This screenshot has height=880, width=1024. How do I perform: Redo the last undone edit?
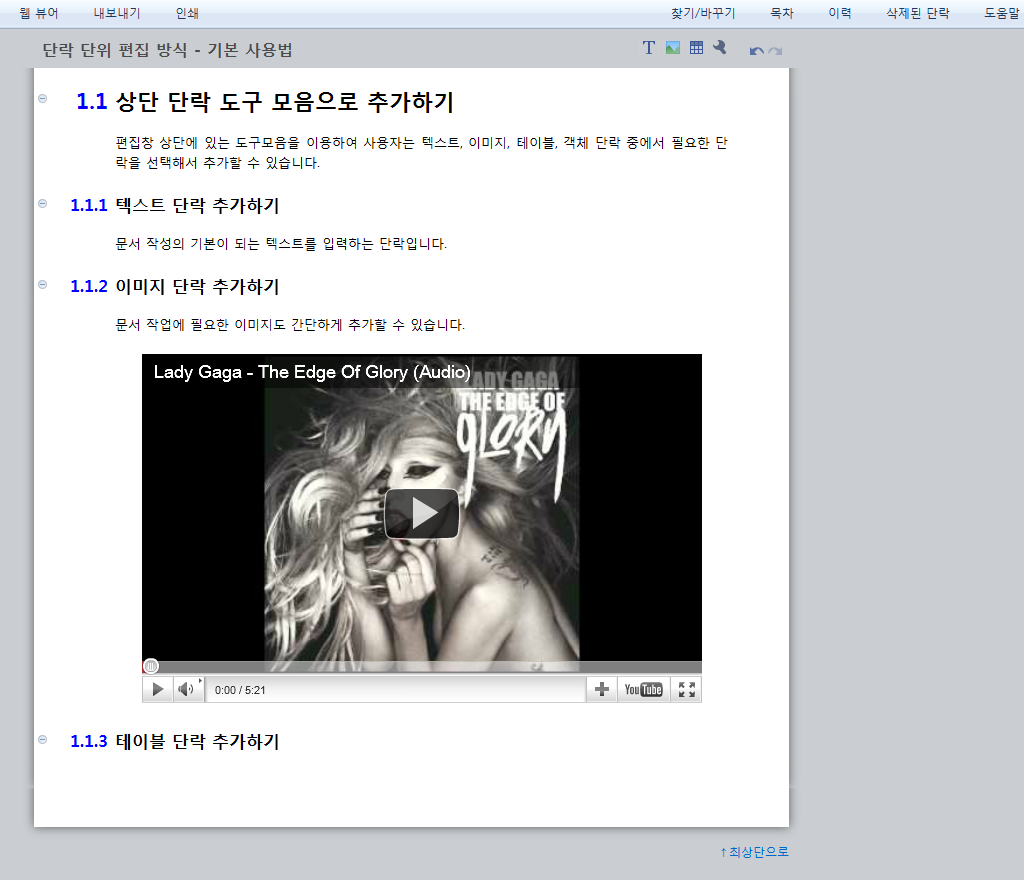tap(775, 51)
